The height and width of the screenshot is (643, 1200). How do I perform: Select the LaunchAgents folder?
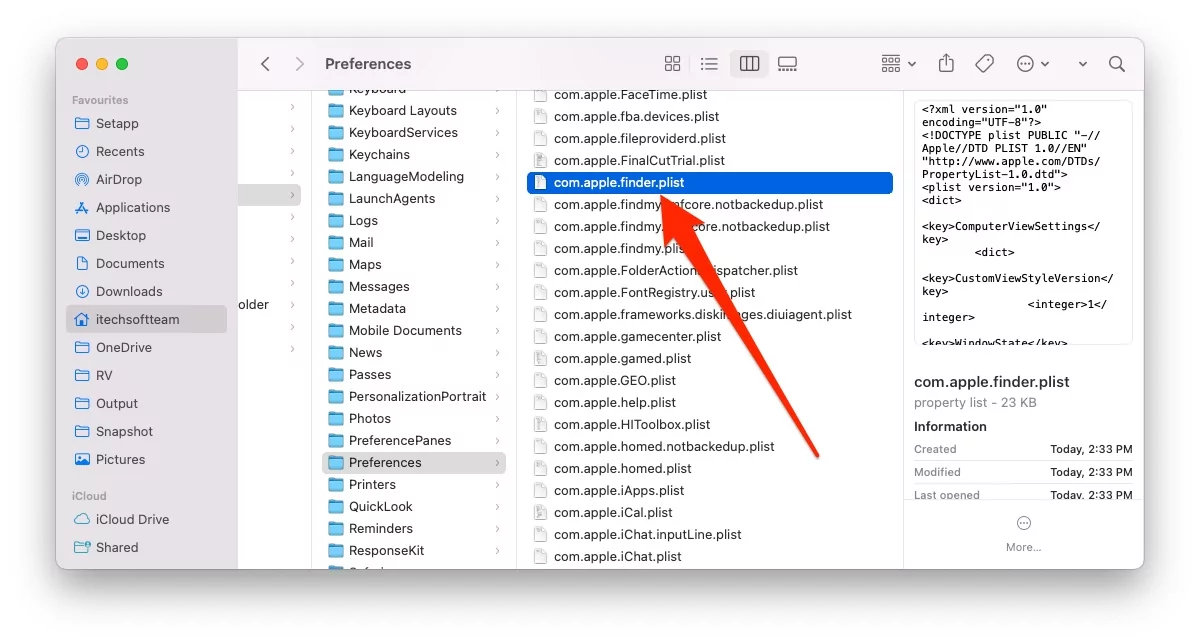[x=414, y=199]
